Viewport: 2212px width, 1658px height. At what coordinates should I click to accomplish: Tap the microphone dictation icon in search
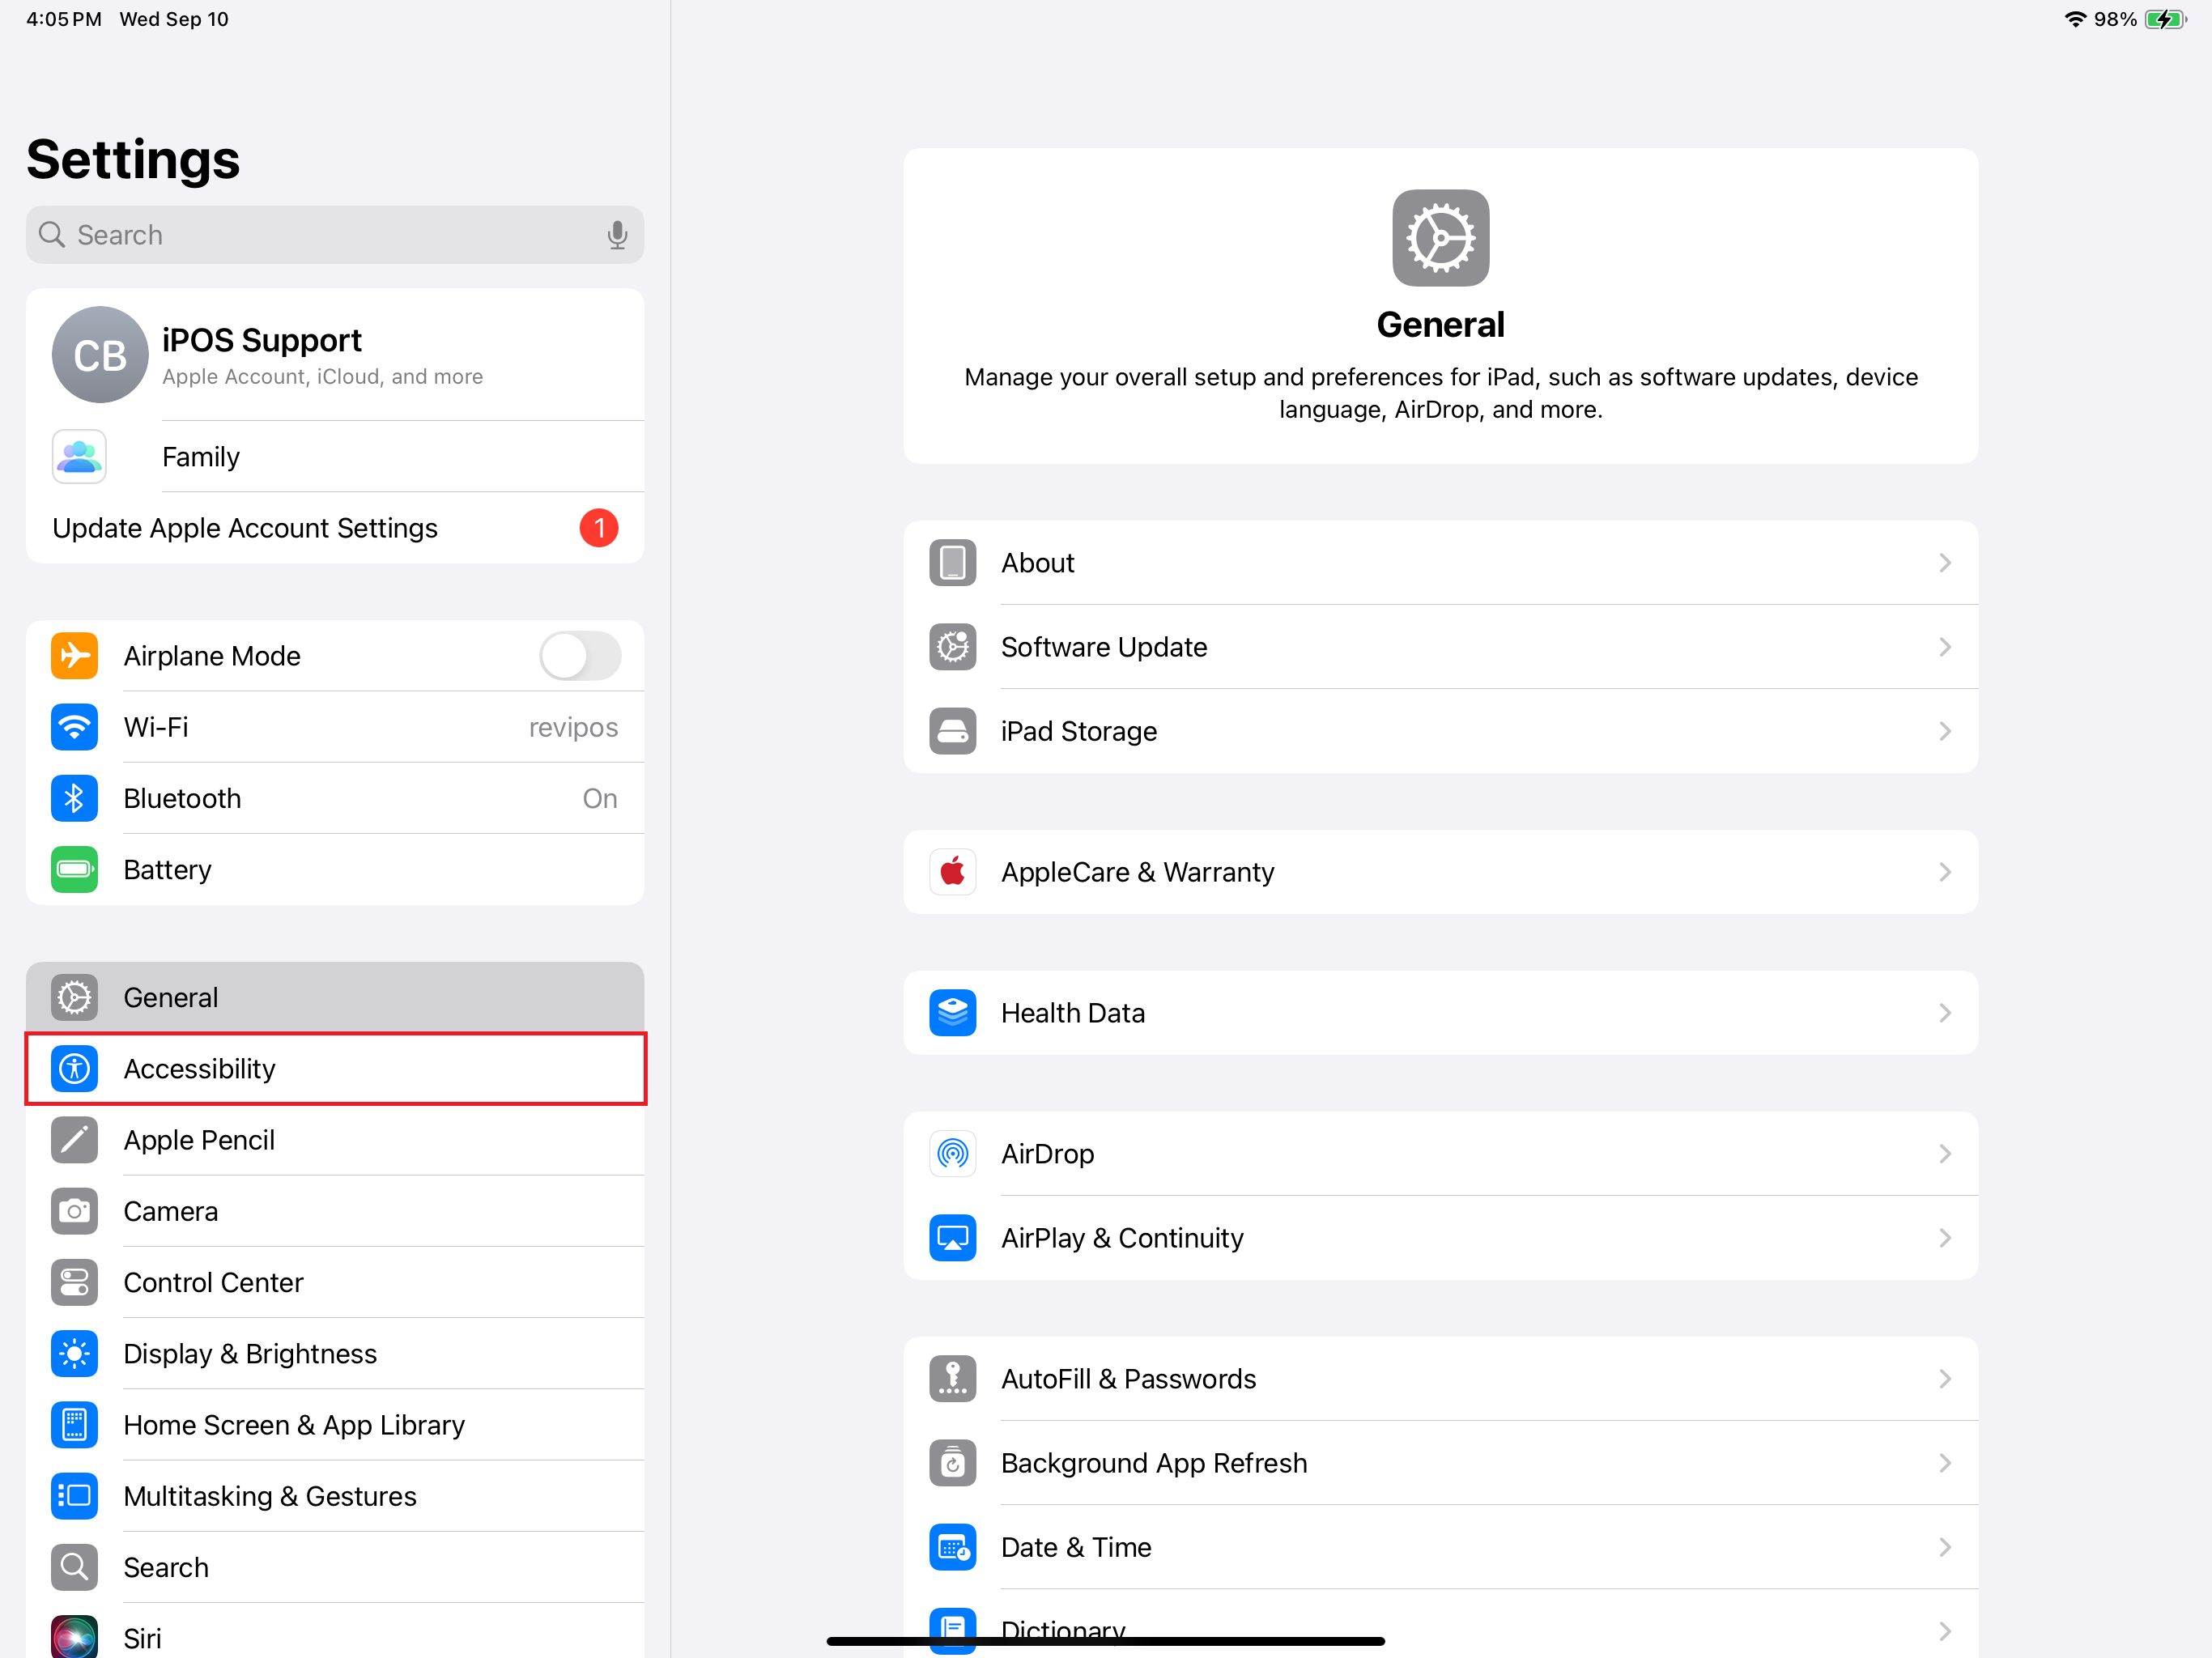tap(617, 235)
